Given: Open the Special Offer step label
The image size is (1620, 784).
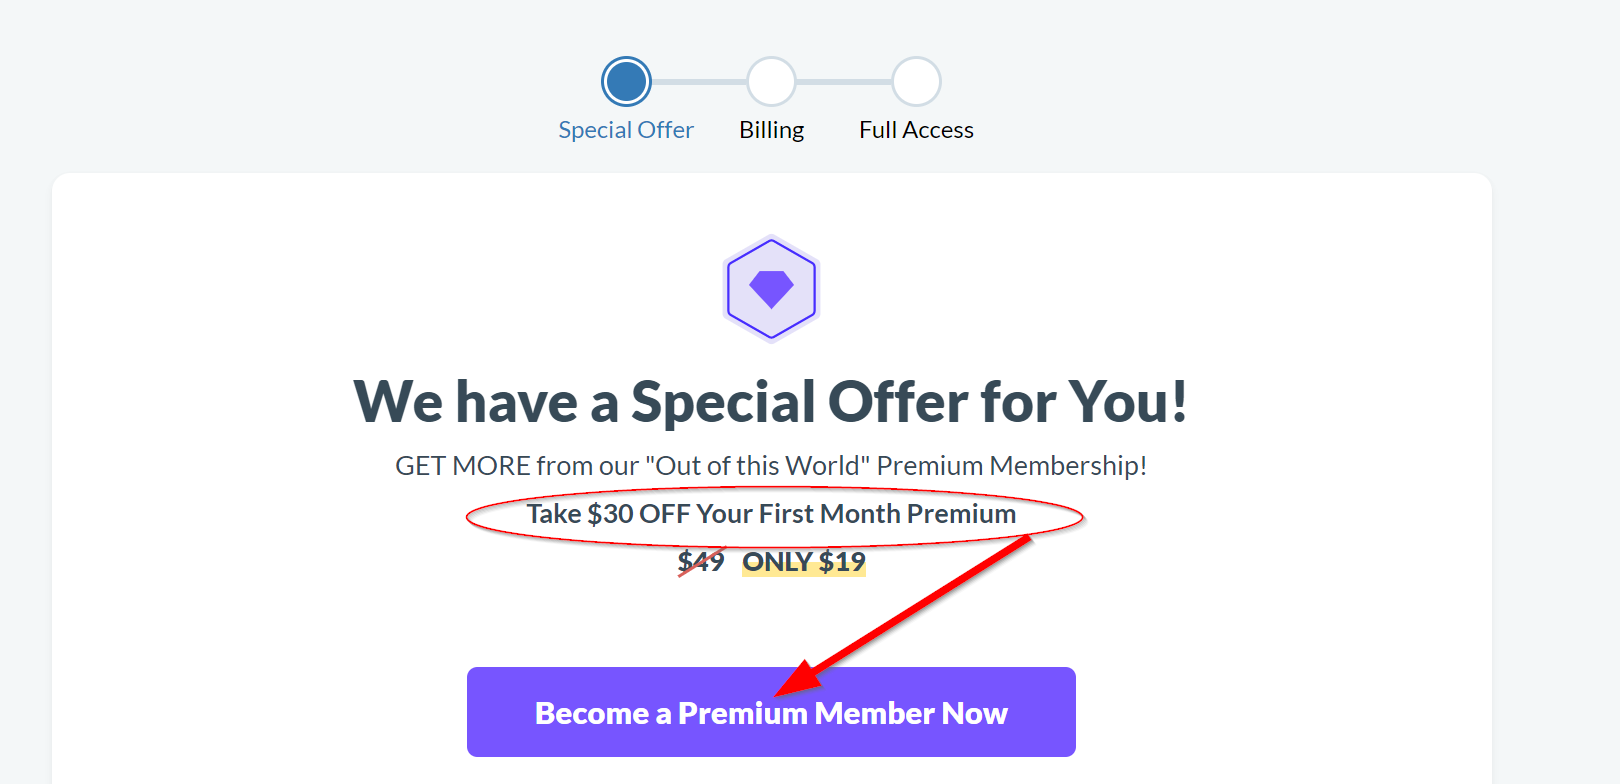Looking at the screenshot, I should point(626,130).
